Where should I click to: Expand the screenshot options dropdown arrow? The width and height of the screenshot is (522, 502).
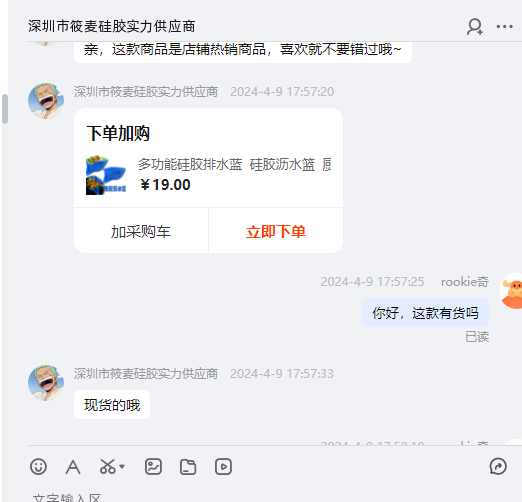pyautogui.click(x=122, y=467)
